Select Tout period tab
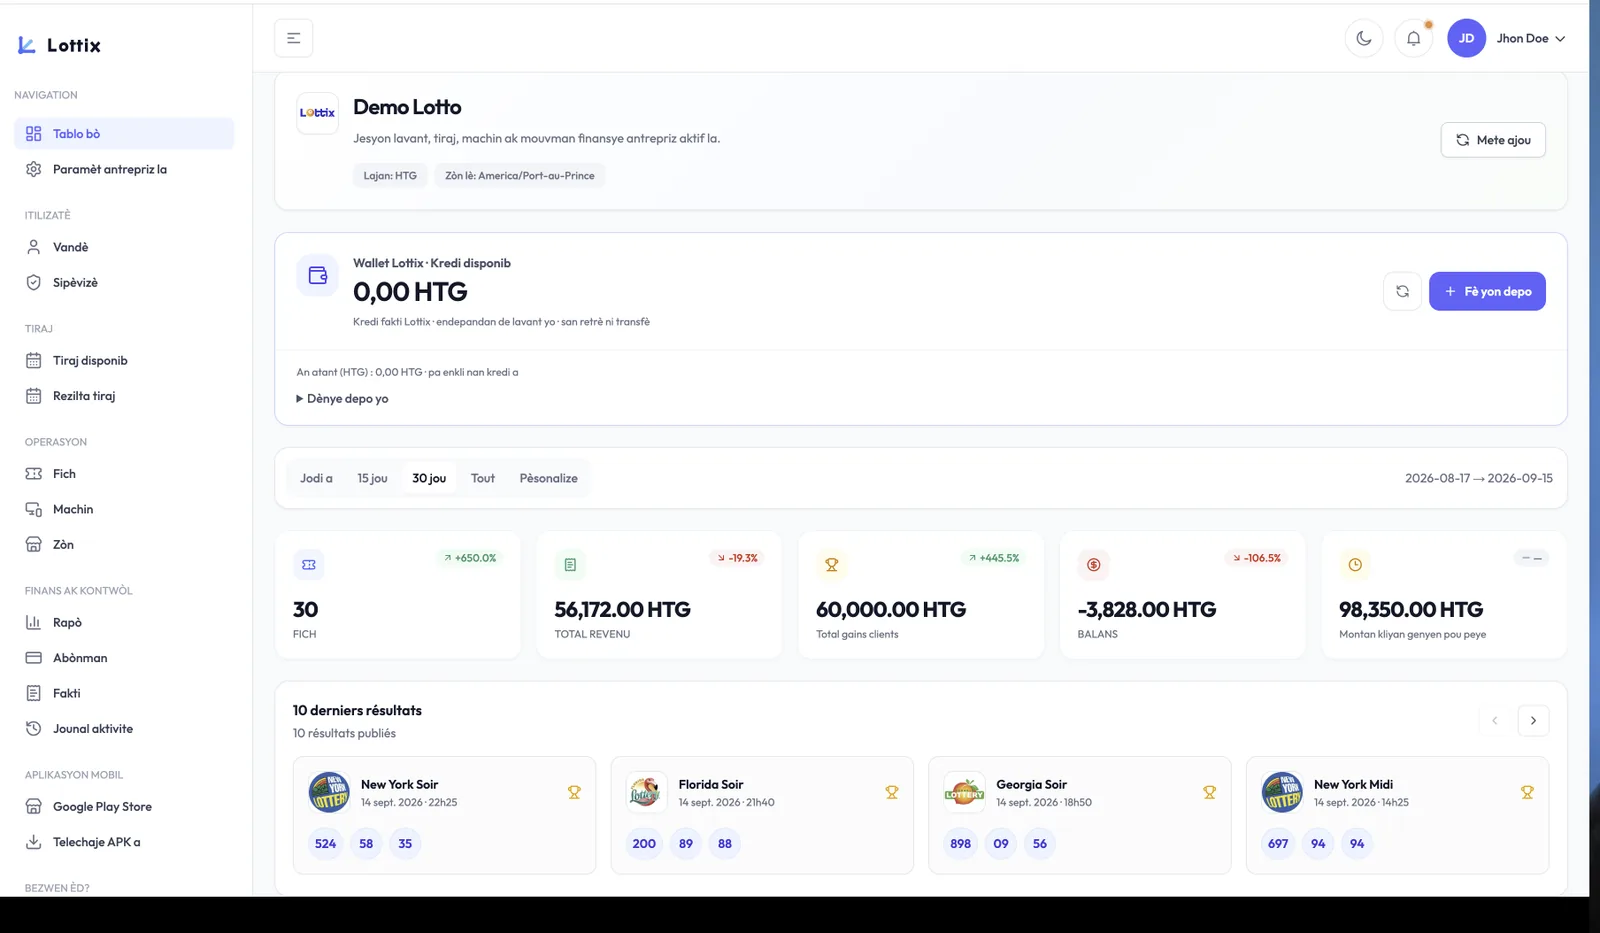 483,478
